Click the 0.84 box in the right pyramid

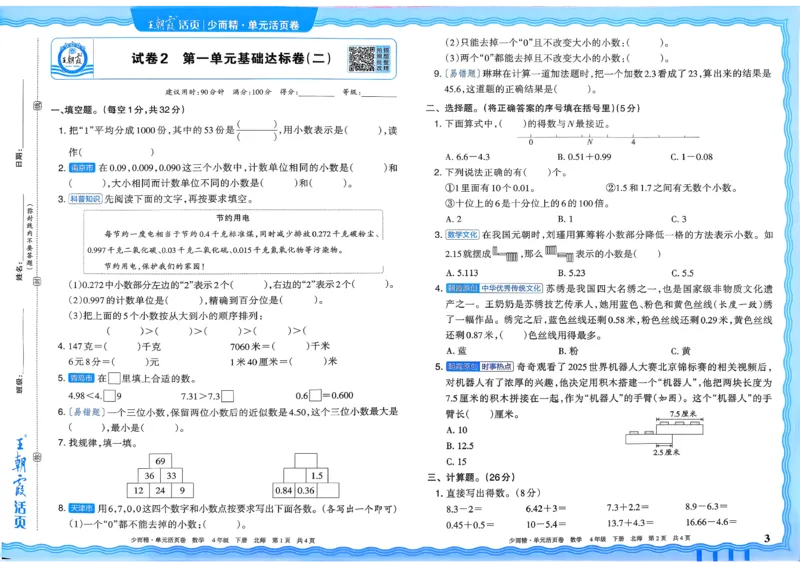click(x=284, y=490)
